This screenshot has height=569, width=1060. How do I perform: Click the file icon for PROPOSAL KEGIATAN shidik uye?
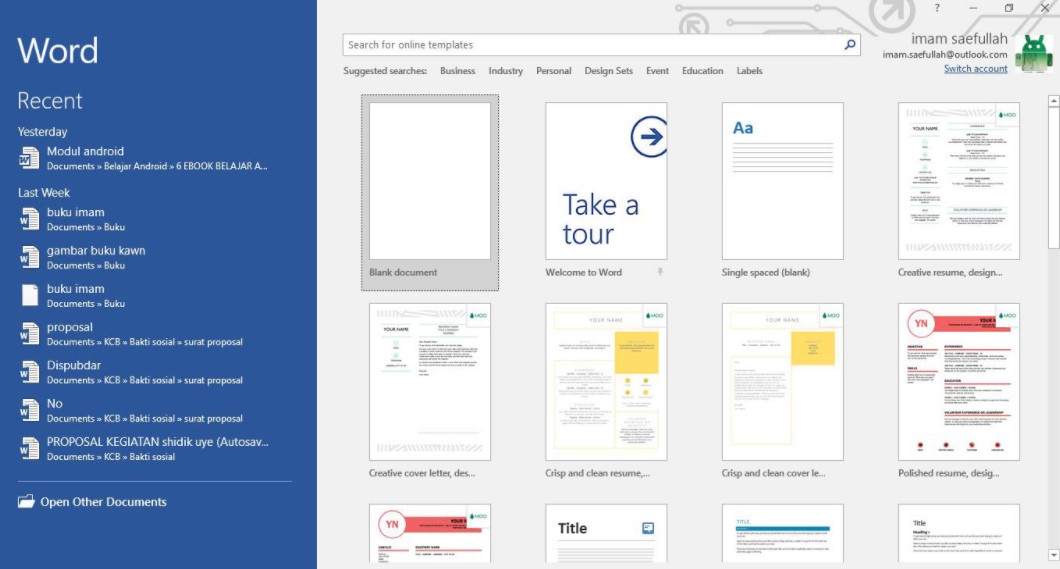click(x=29, y=449)
